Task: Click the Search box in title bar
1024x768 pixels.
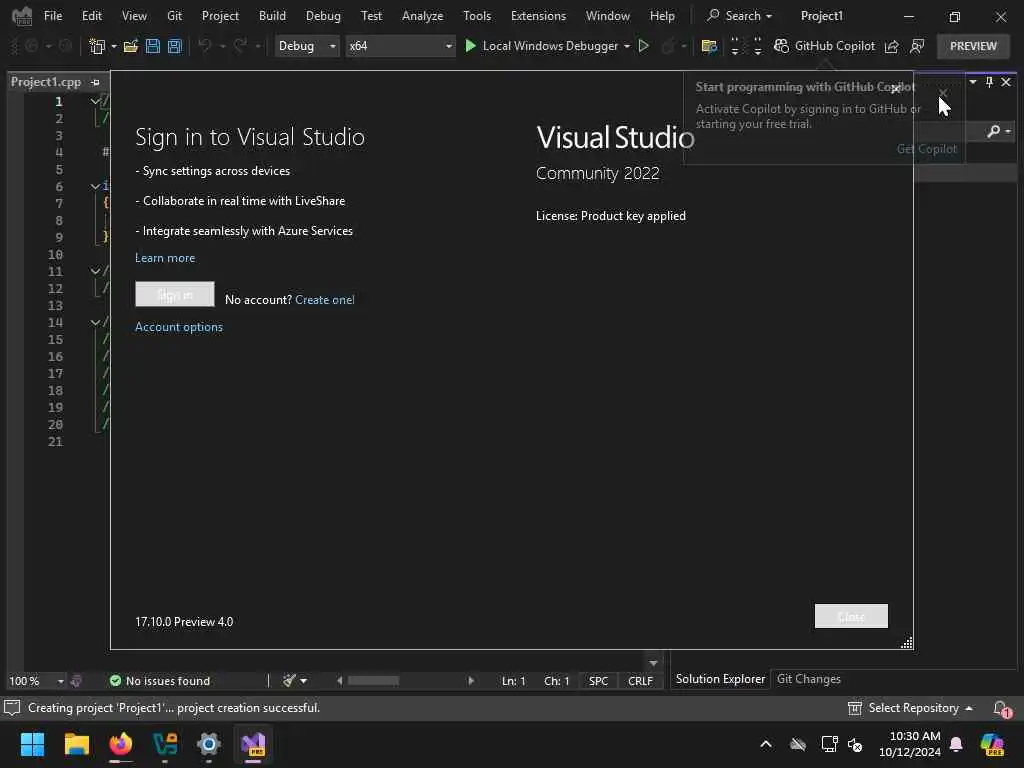Action: [x=739, y=16]
